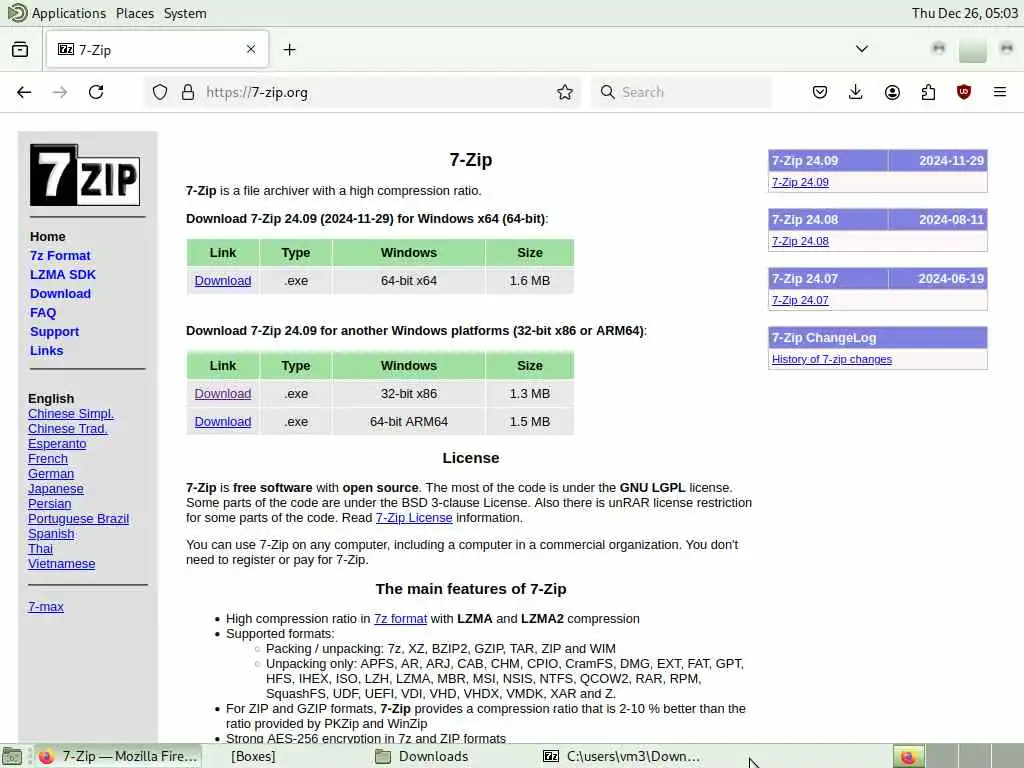Download the 32-bit x86 .exe
The image size is (1024, 768).
pos(223,394)
